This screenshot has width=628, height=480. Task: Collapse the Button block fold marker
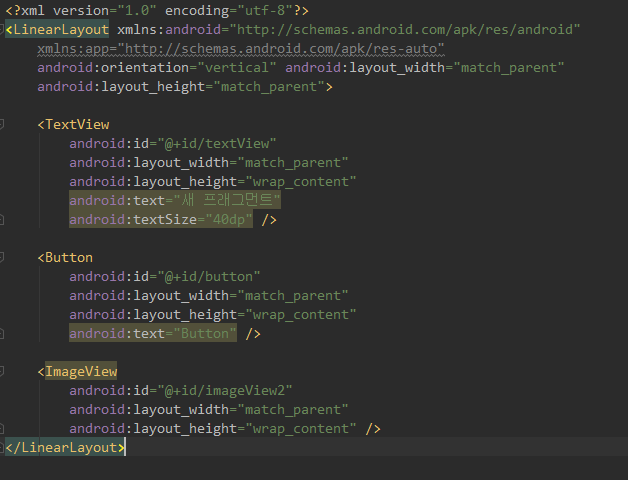point(2,257)
